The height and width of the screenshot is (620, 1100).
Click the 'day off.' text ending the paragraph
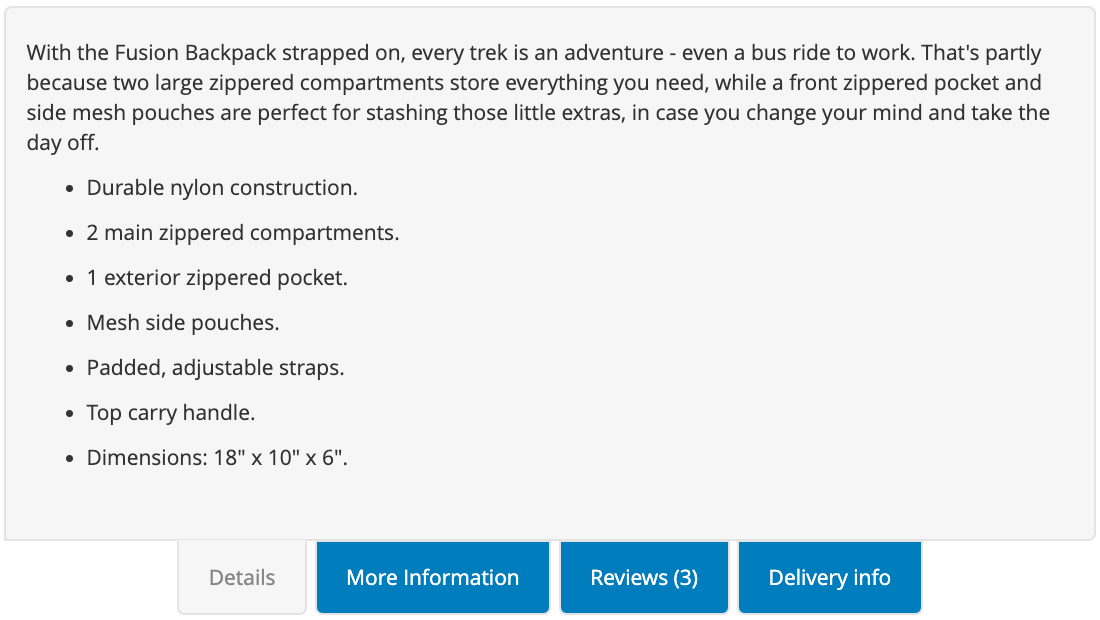62,142
